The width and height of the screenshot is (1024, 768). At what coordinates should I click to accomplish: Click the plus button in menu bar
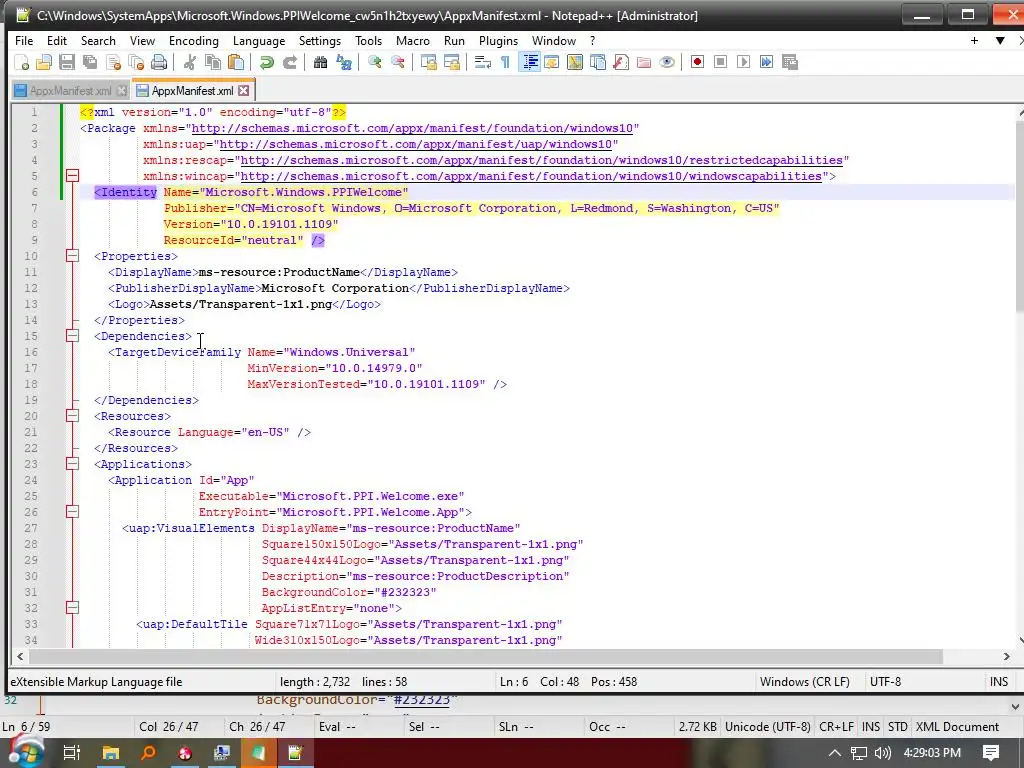pyautogui.click(x=974, y=40)
